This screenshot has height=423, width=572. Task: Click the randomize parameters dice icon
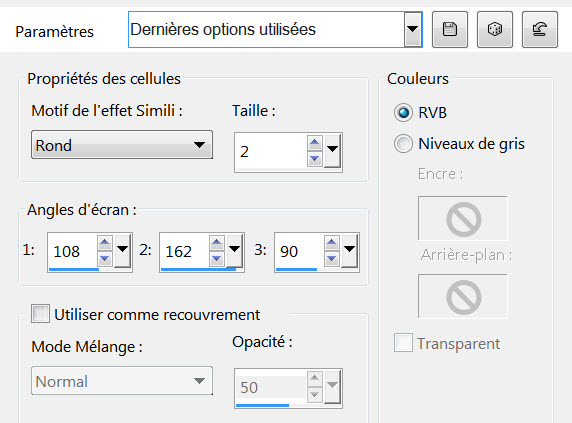pyautogui.click(x=495, y=30)
